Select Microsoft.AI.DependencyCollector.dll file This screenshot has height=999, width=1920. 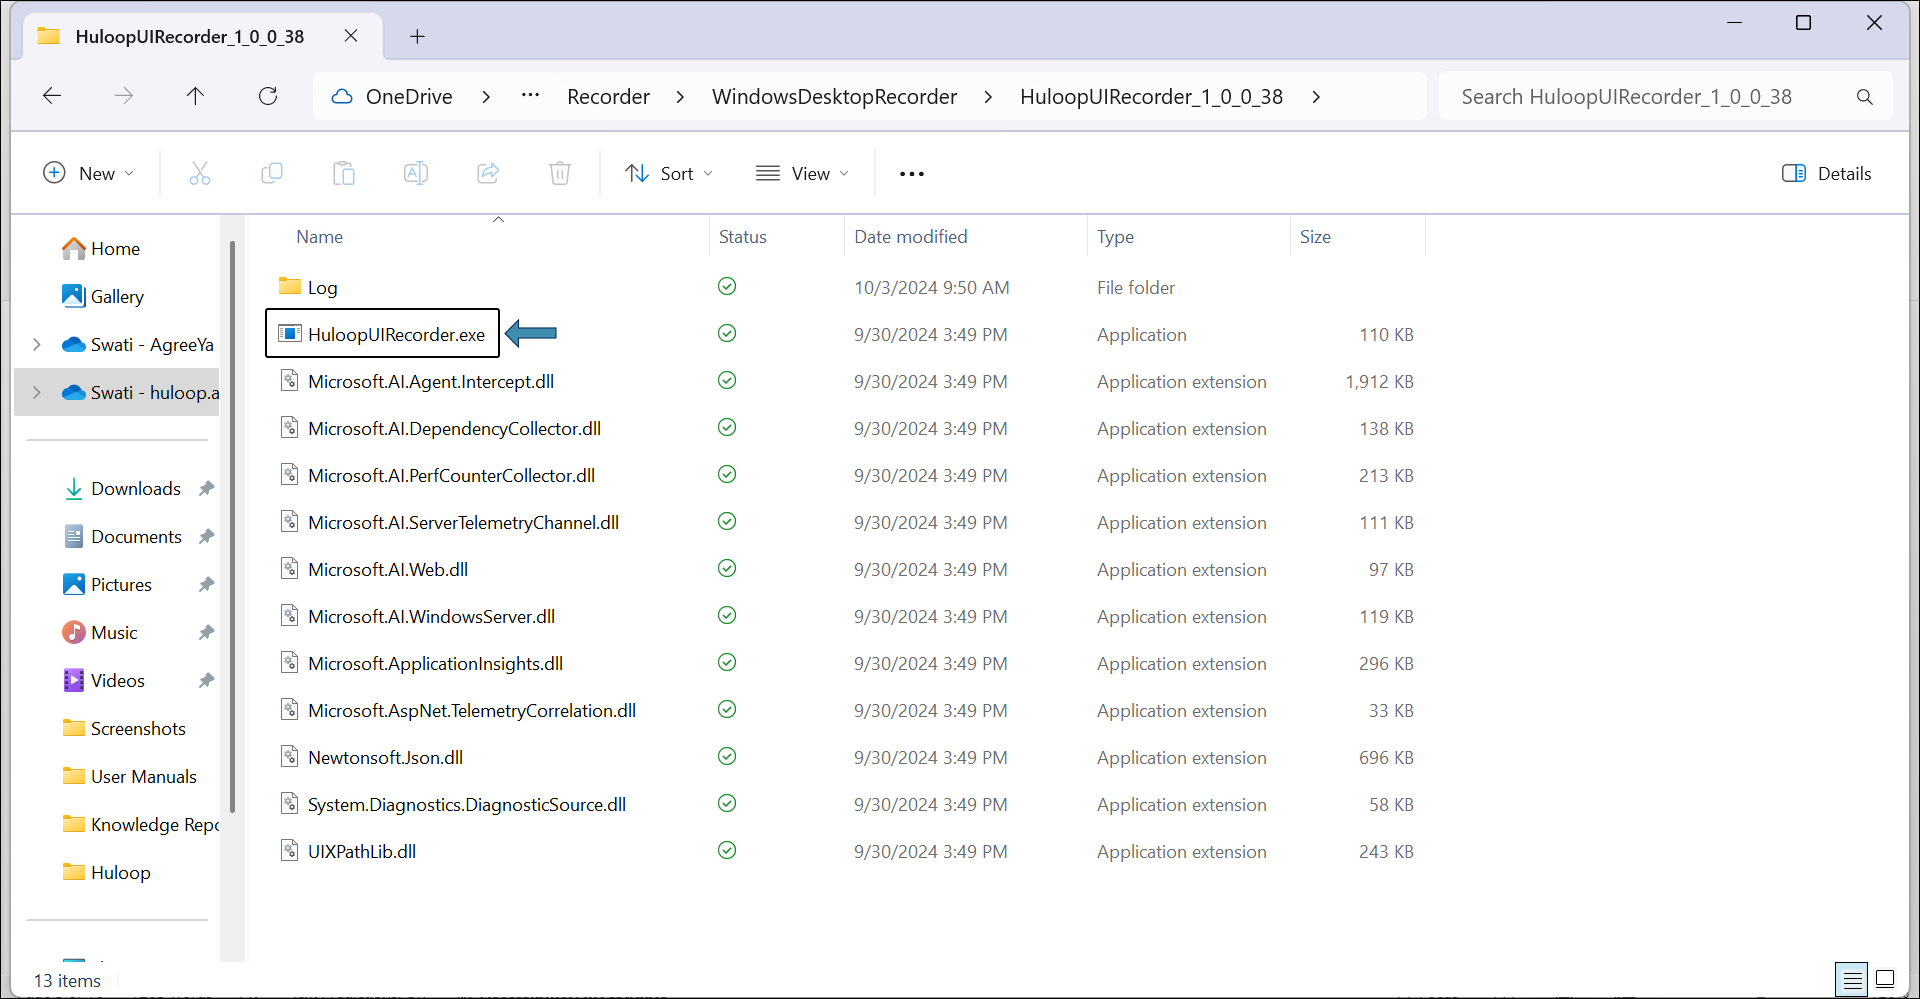(454, 429)
